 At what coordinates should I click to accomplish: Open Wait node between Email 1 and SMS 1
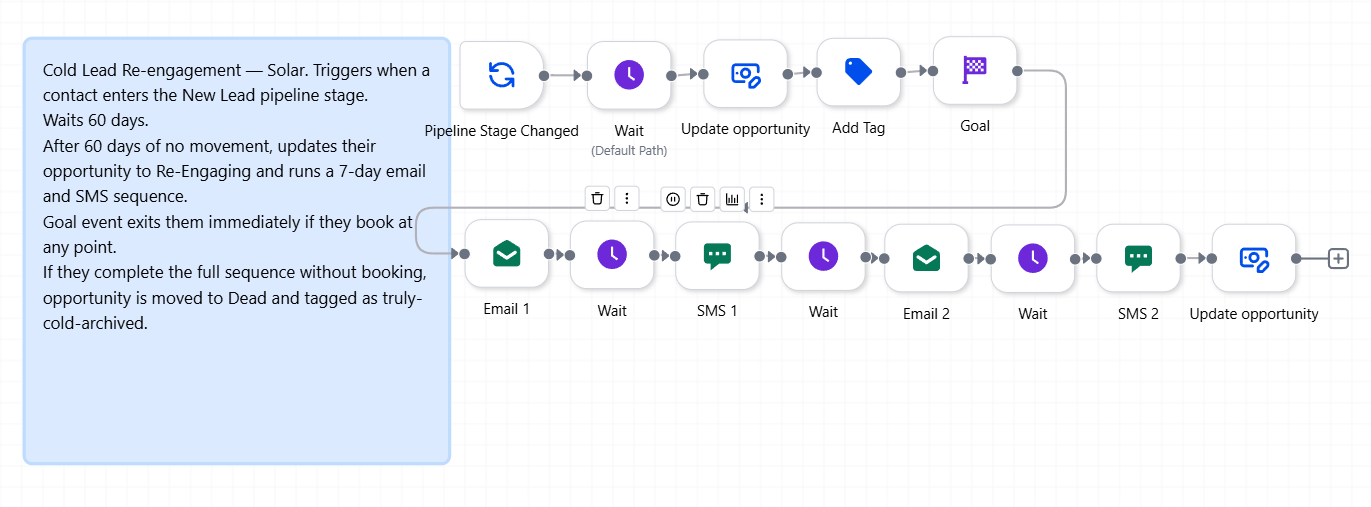[612, 256]
